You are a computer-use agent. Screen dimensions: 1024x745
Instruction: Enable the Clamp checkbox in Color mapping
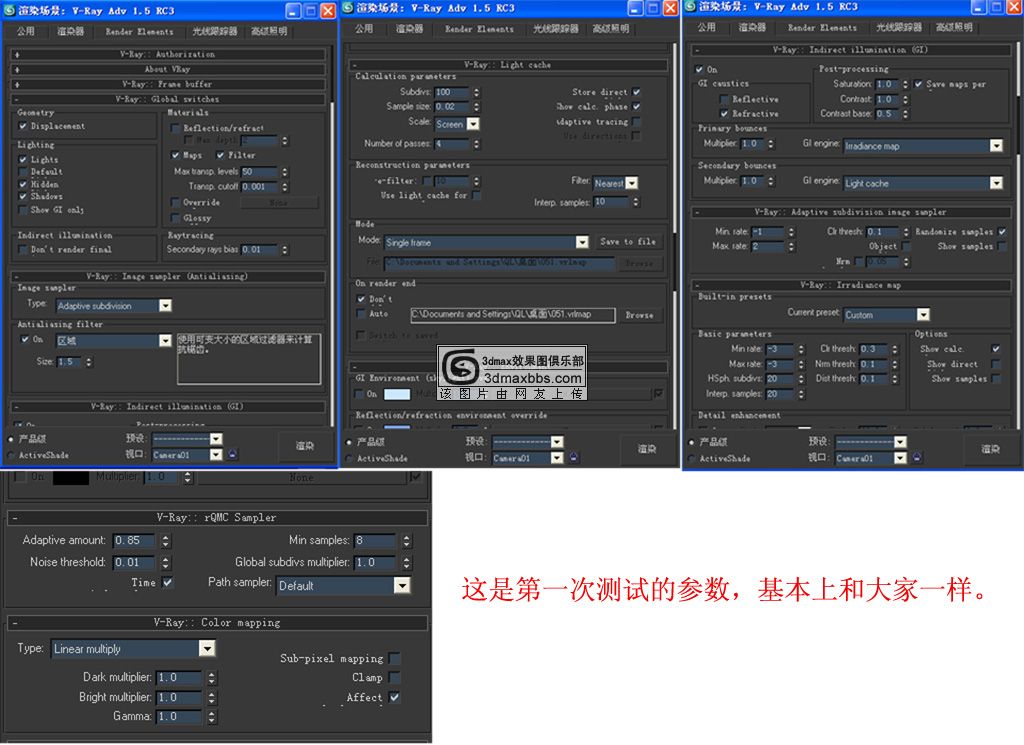(x=394, y=678)
